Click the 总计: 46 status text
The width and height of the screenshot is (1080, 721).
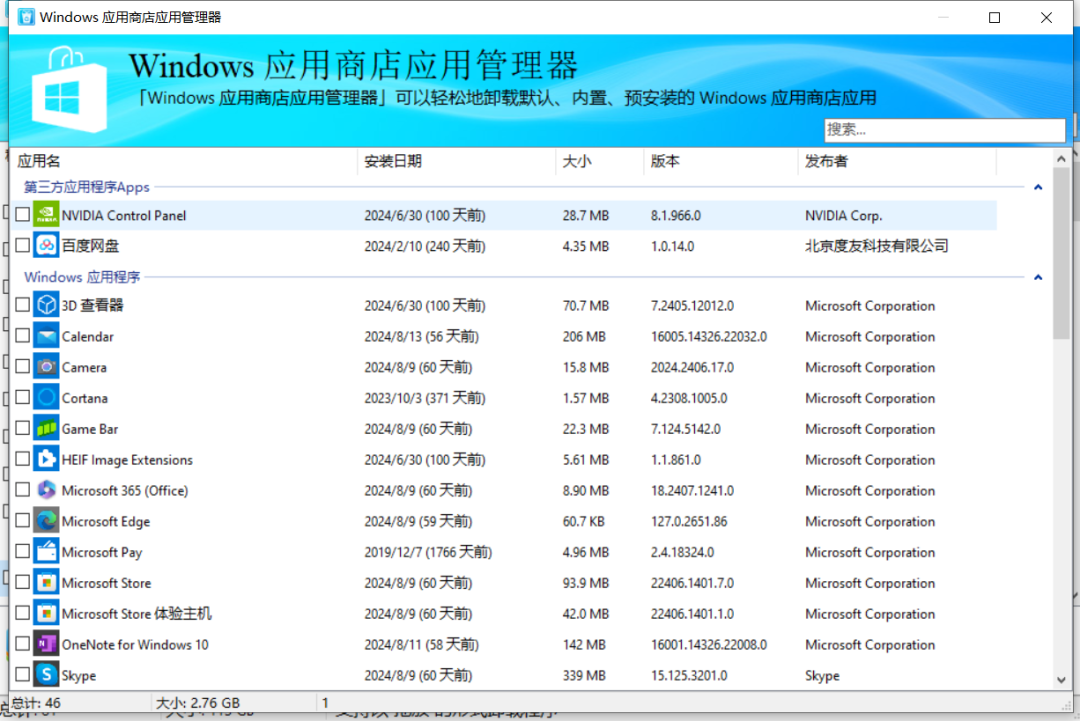point(36,703)
